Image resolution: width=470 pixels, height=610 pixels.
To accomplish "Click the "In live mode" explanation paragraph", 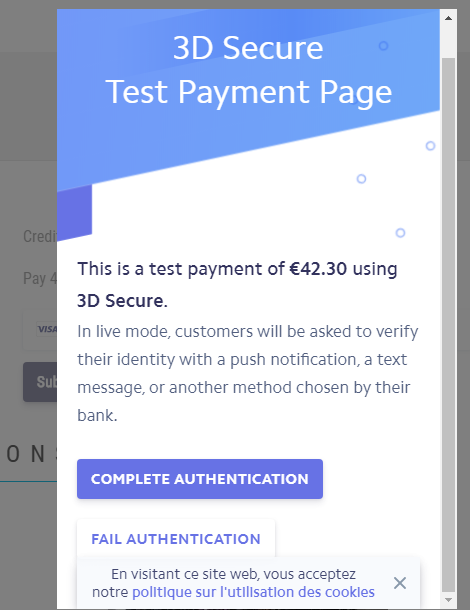I will point(247,373).
